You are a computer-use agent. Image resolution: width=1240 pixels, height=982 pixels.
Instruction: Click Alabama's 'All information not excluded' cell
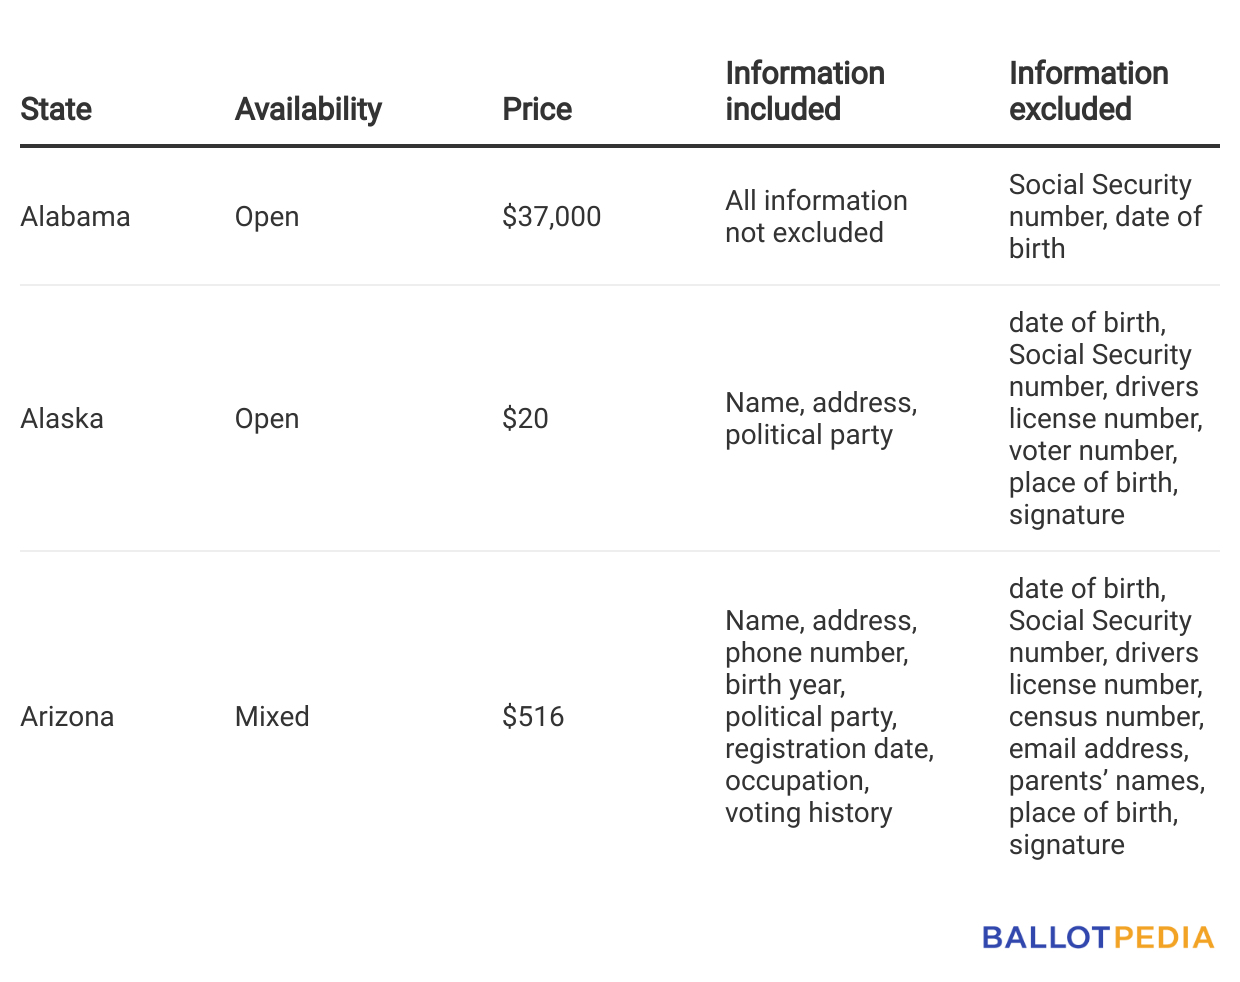pyautogui.click(x=816, y=217)
